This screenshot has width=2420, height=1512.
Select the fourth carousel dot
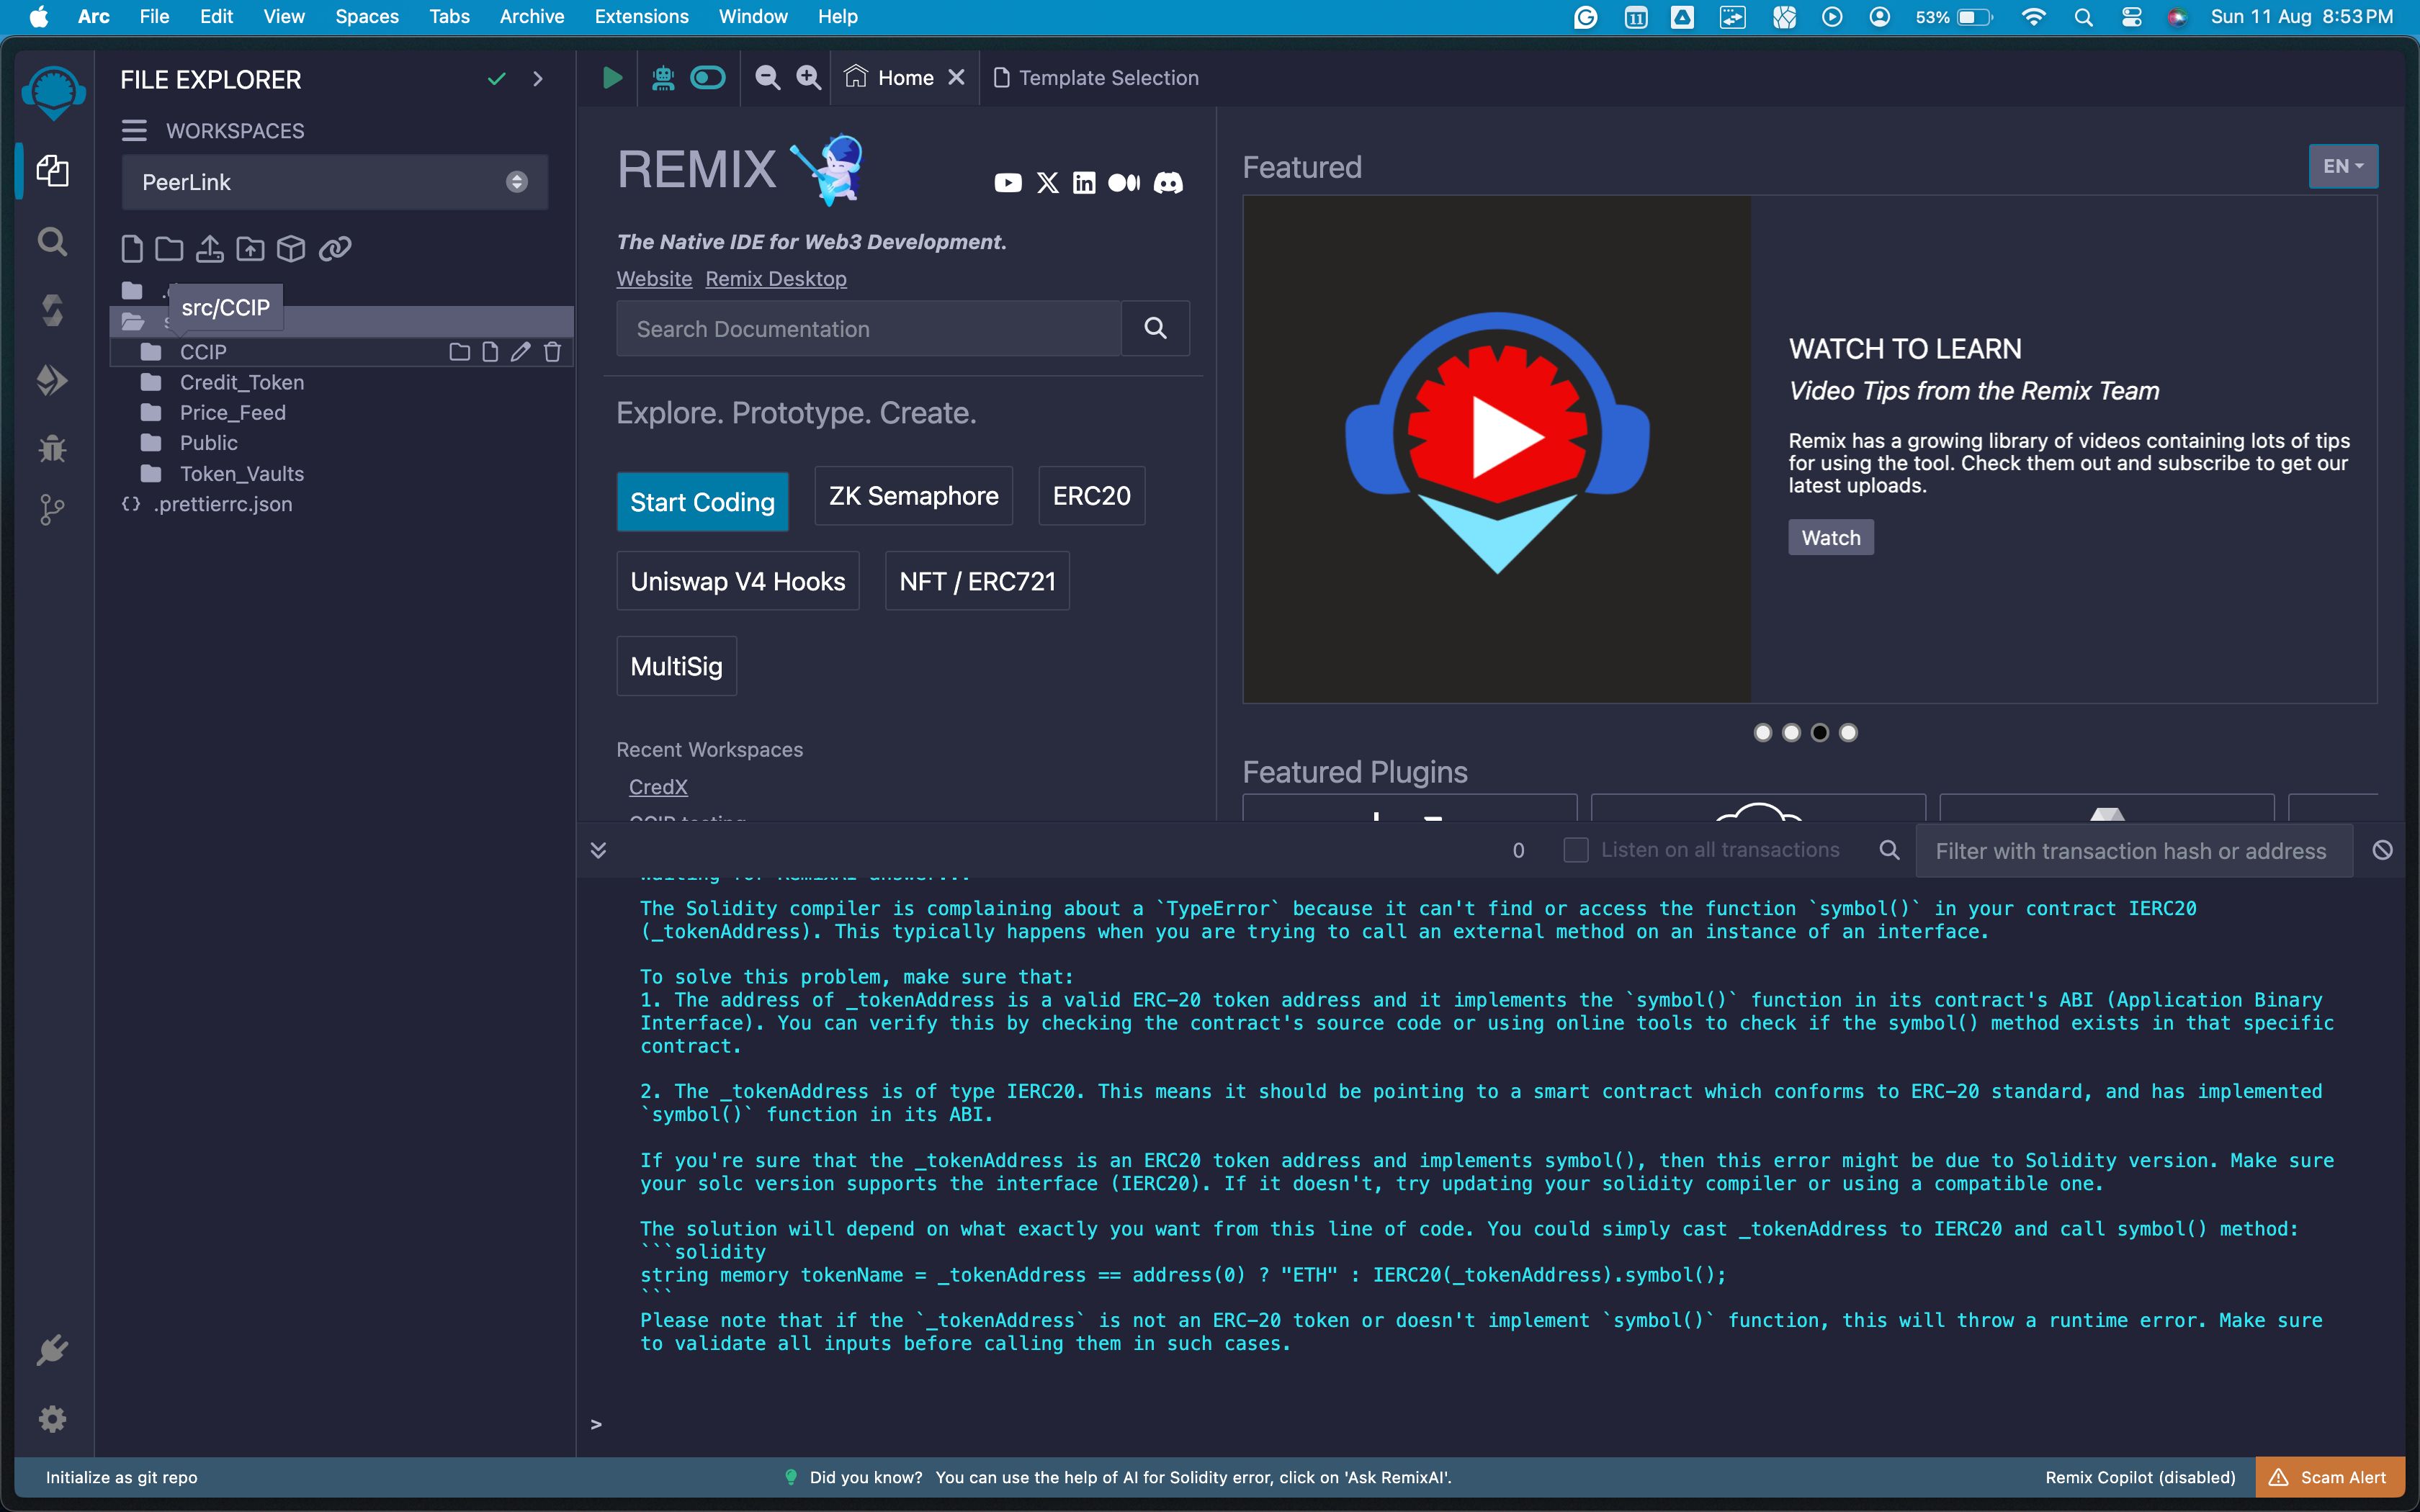click(x=1848, y=733)
